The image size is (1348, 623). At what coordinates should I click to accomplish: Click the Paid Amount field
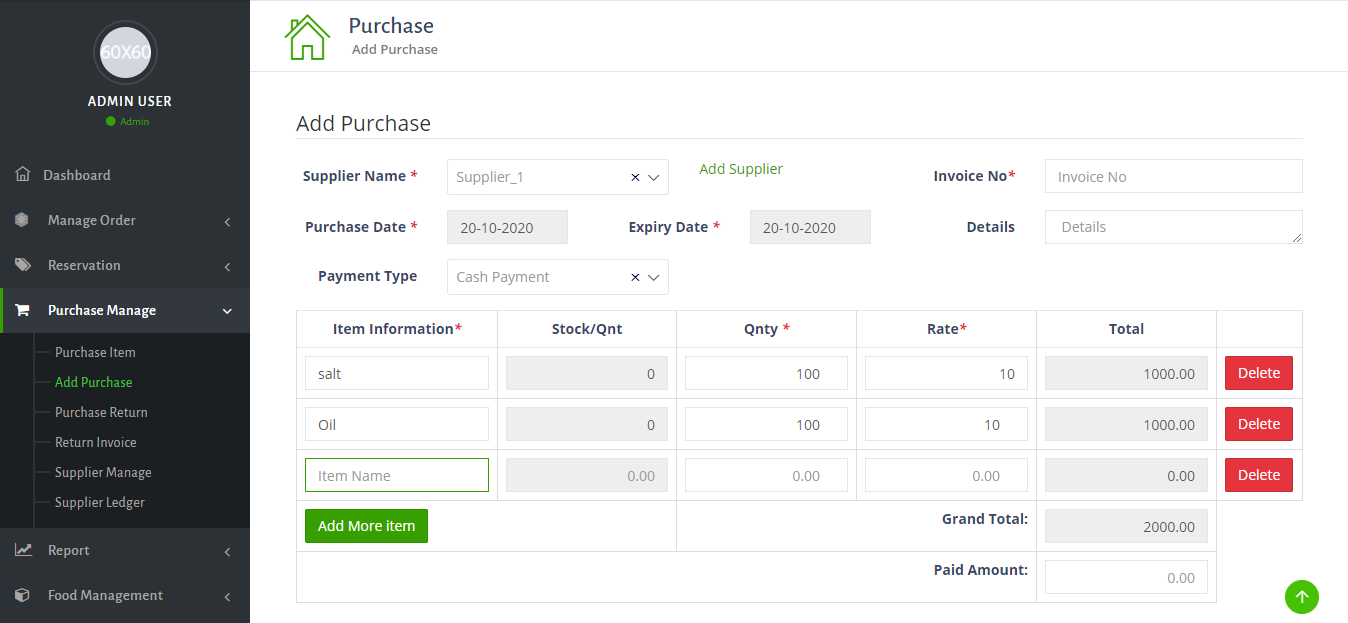(x=1126, y=577)
